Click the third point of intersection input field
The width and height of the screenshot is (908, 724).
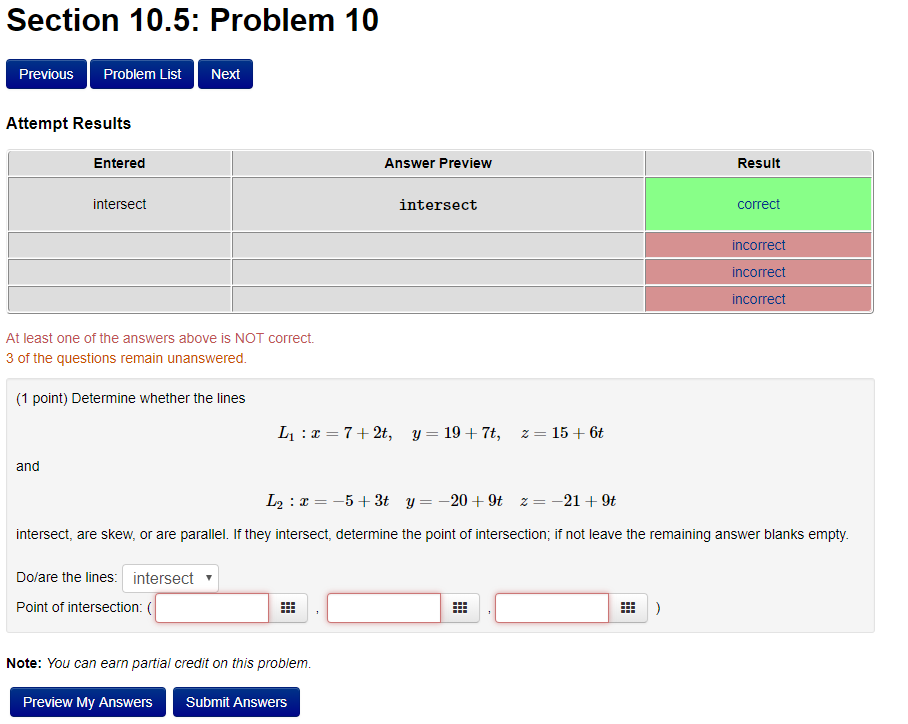click(551, 607)
